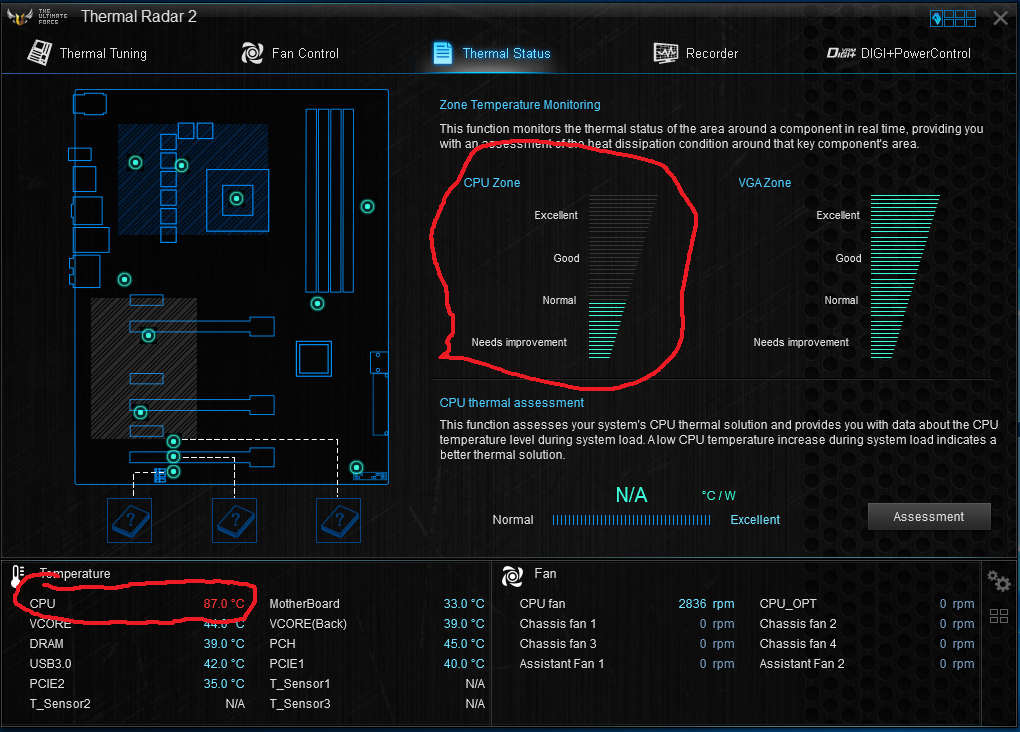Click the window layout switcher icon
This screenshot has width=1020, height=732.
pyautogui.click(x=953, y=18)
